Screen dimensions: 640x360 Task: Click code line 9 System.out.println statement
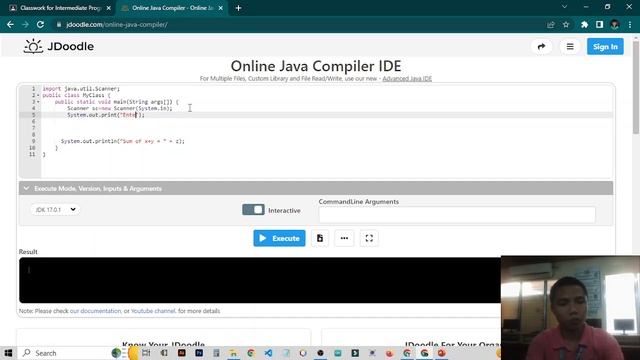[122, 141]
